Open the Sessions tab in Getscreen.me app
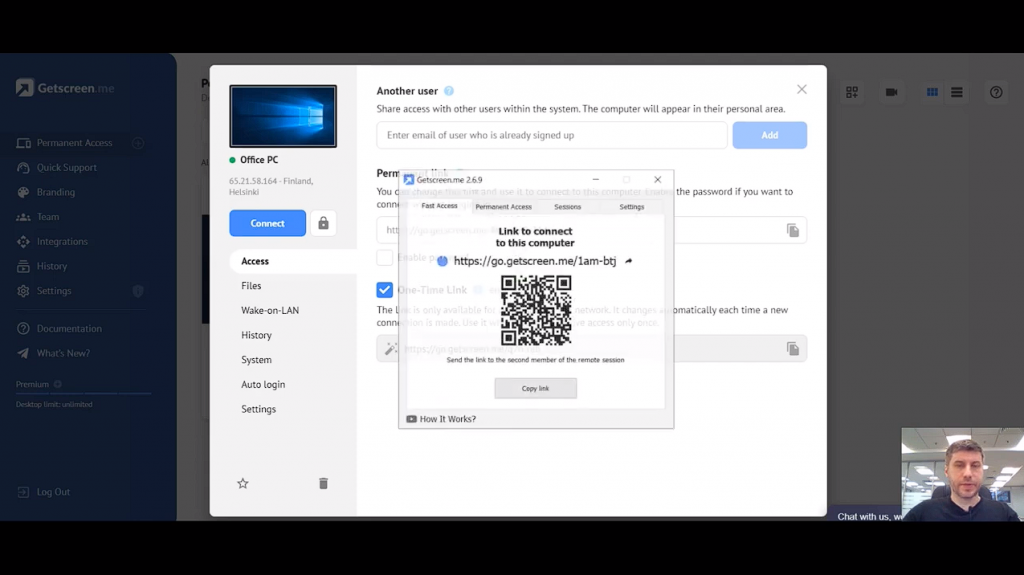The image size is (1024, 575). [568, 207]
